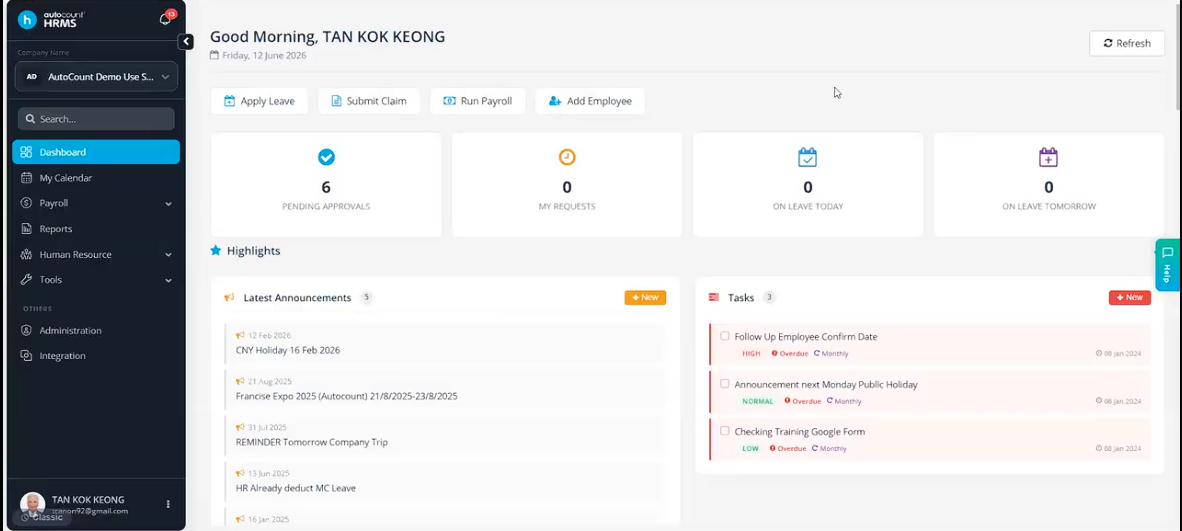Expand the Human Resource menu chevron

tap(168, 255)
